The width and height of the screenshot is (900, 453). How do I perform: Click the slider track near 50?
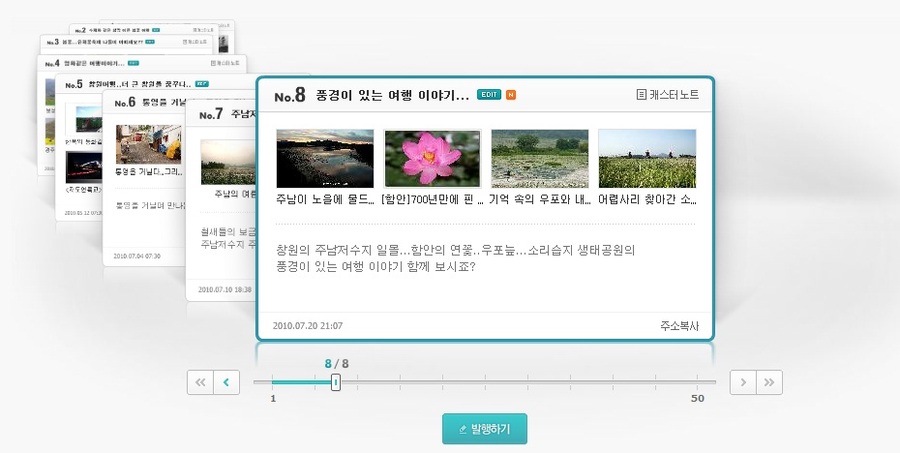point(697,382)
